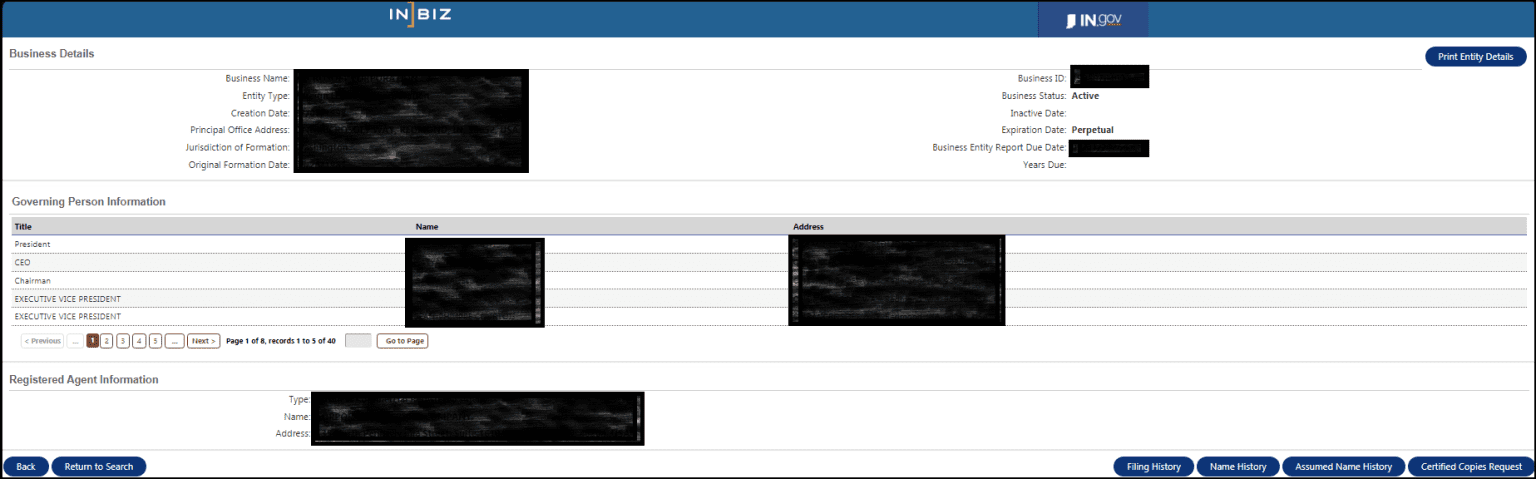Click ellipsis after page 5
Viewport: 1536px width, 479px height.
tap(174, 341)
